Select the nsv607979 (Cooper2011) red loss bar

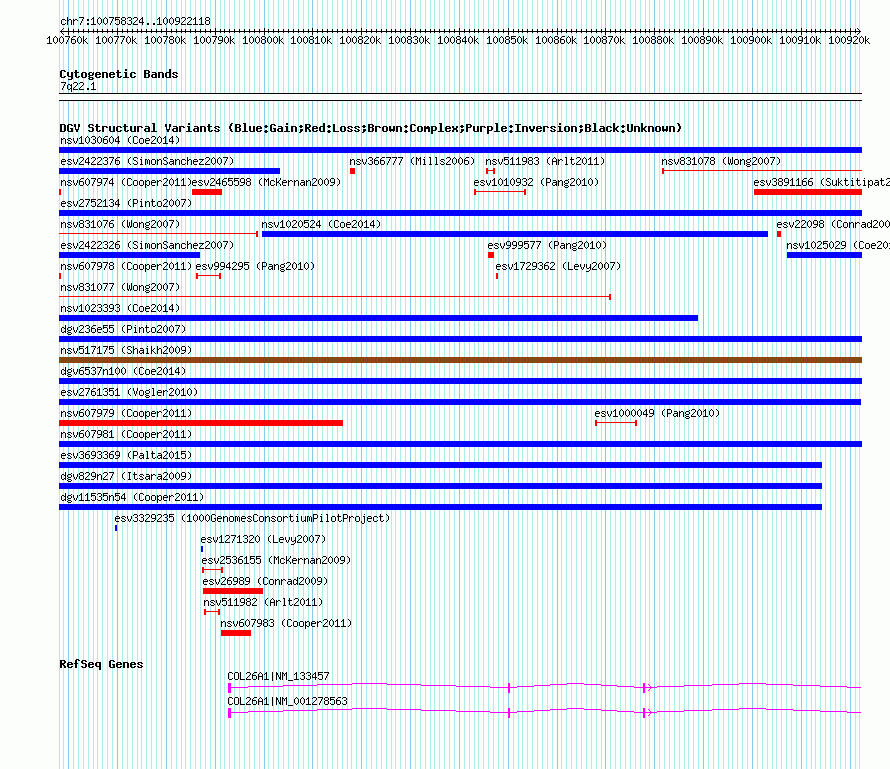[201, 423]
